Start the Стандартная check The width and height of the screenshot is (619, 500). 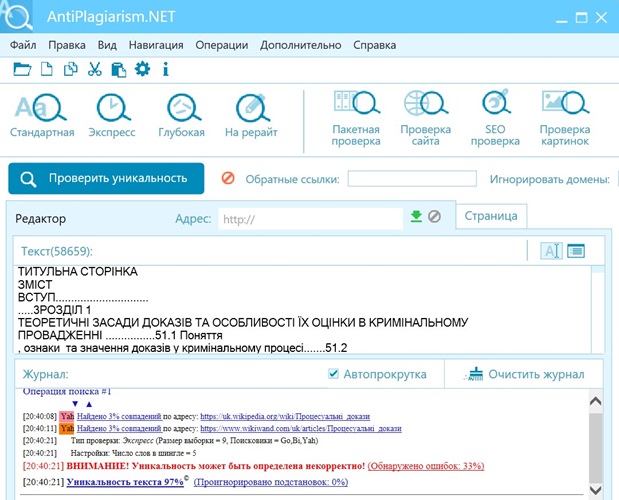click(x=42, y=116)
